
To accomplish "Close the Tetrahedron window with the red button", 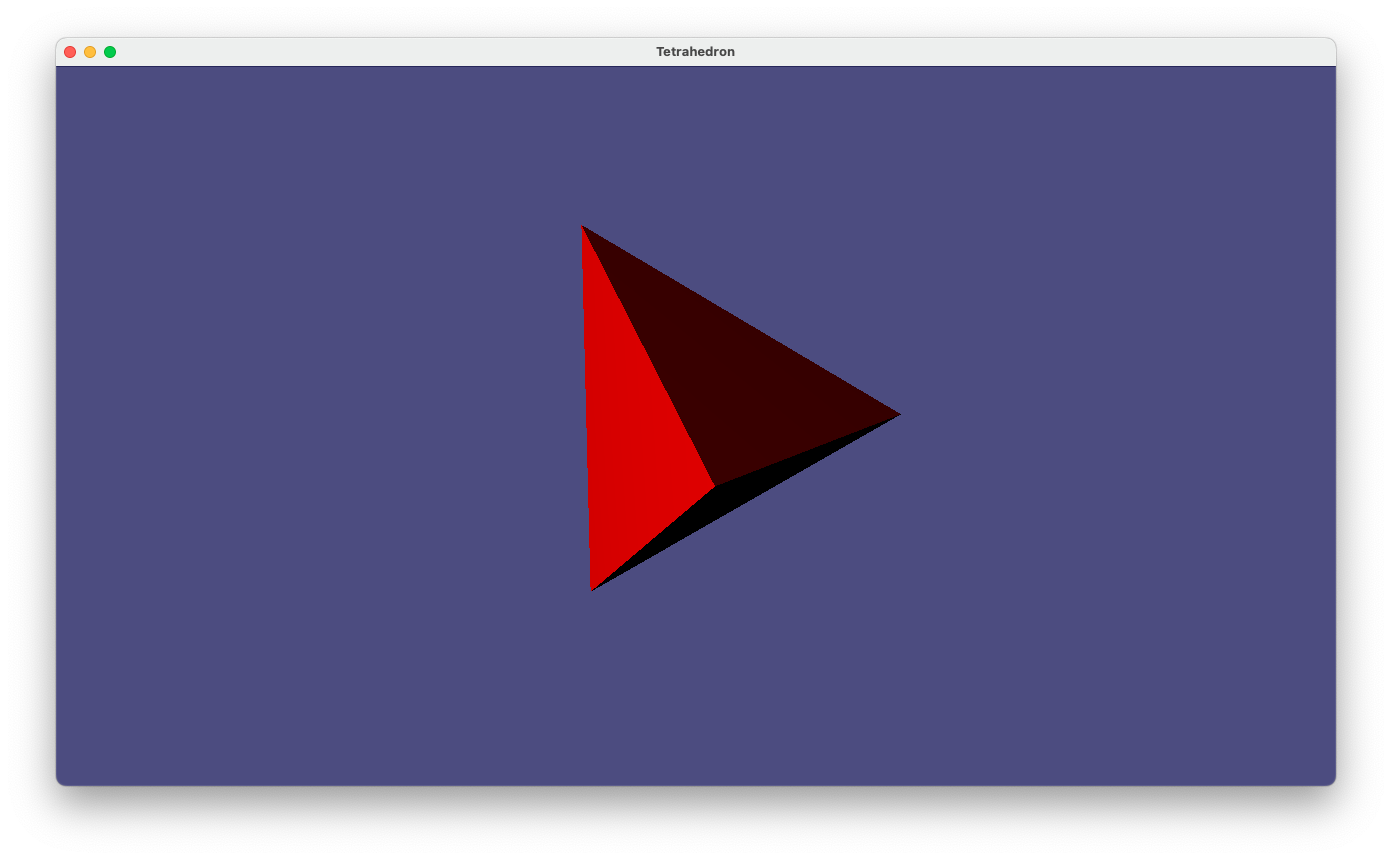I will [x=70, y=52].
